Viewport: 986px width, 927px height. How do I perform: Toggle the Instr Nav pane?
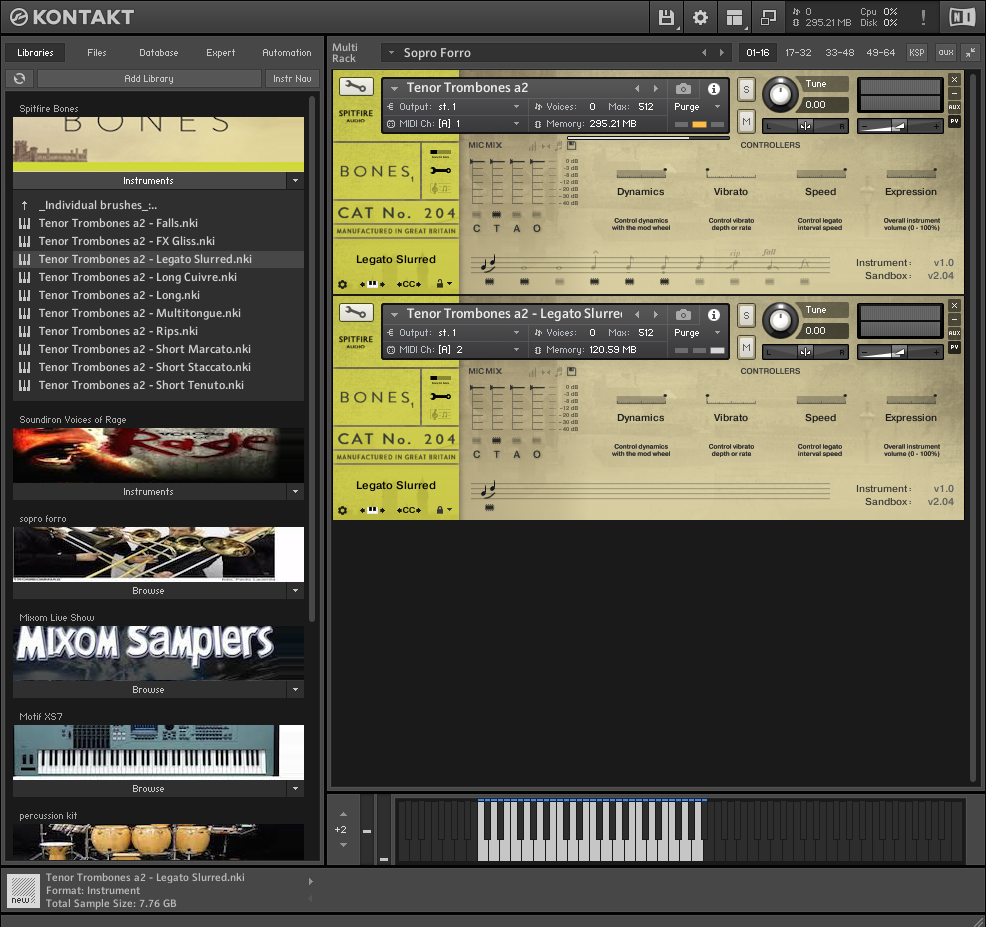292,79
